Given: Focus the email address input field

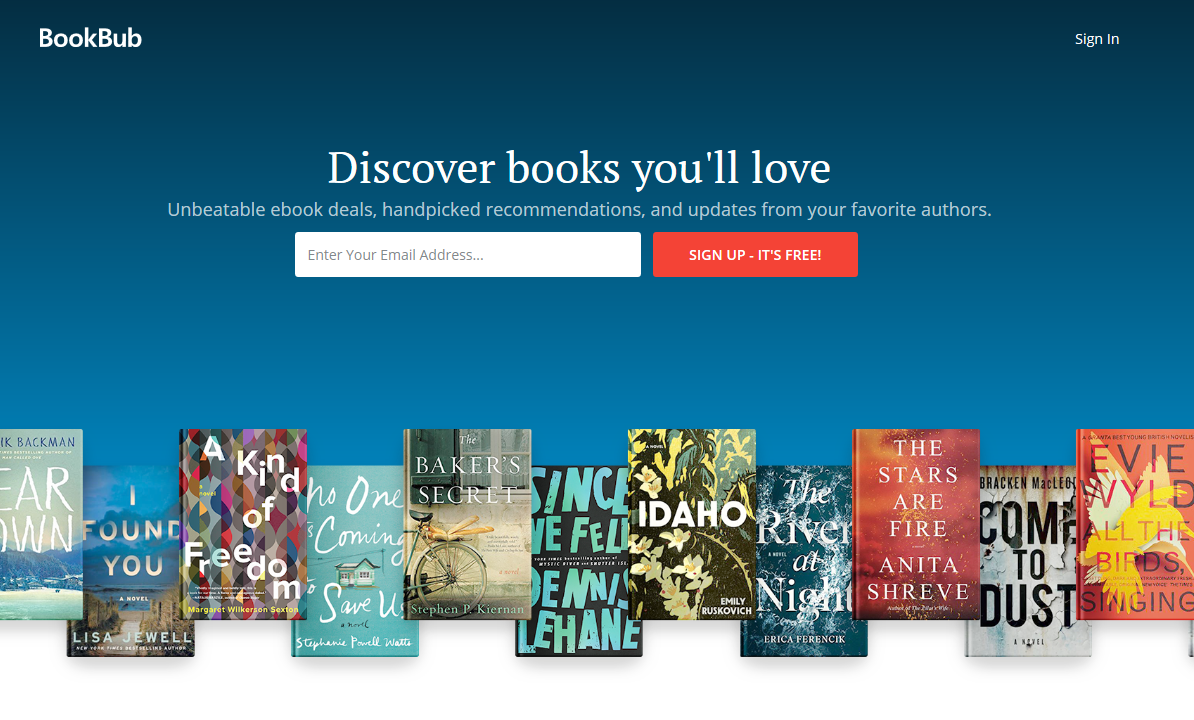Looking at the screenshot, I should [468, 254].
